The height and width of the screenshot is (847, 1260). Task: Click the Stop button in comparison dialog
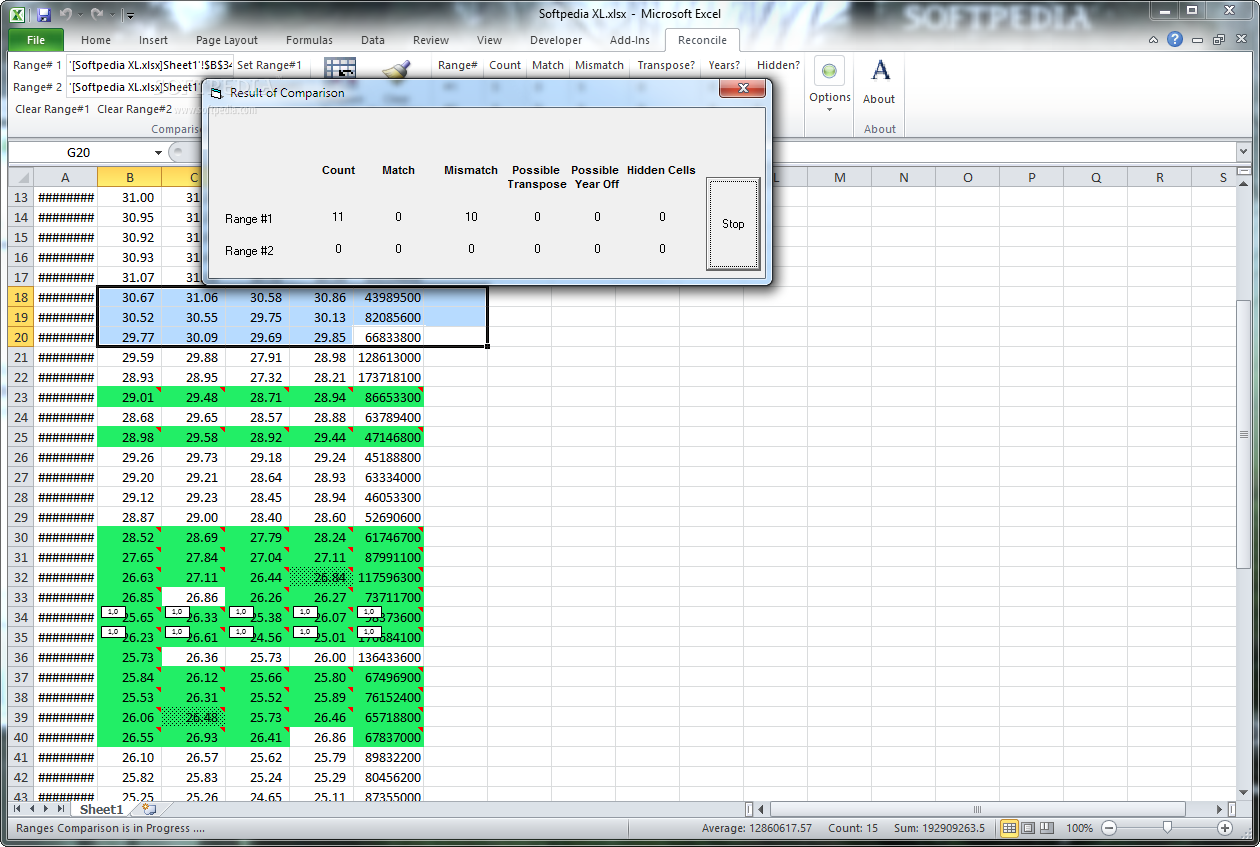coord(733,224)
